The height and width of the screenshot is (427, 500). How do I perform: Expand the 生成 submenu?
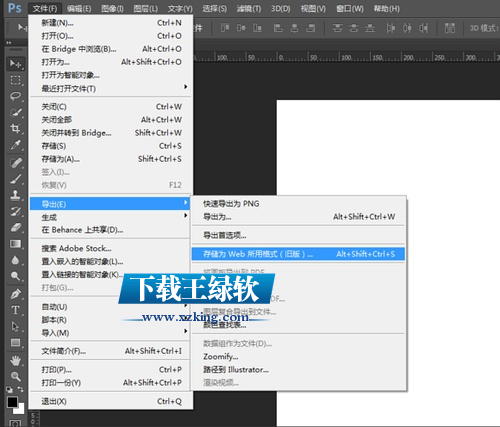tap(111, 217)
